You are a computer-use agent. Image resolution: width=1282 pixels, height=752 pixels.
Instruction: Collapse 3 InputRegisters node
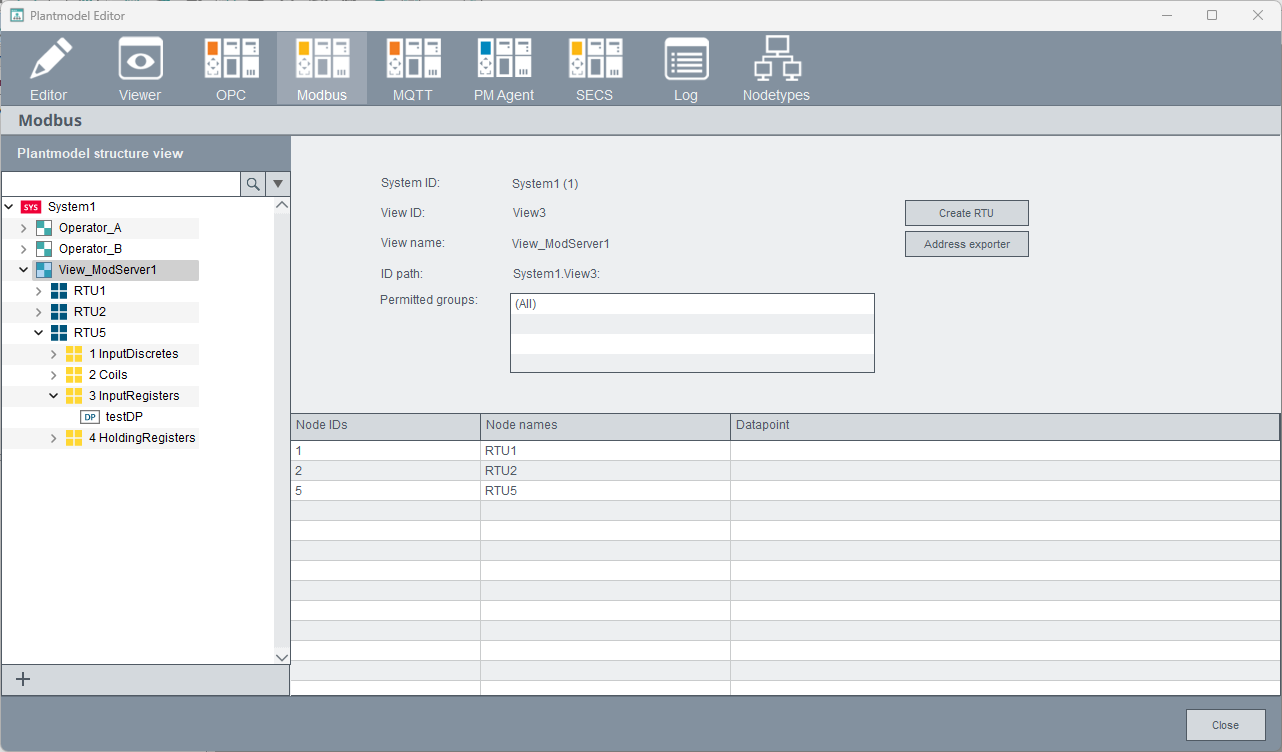pyautogui.click(x=54, y=396)
